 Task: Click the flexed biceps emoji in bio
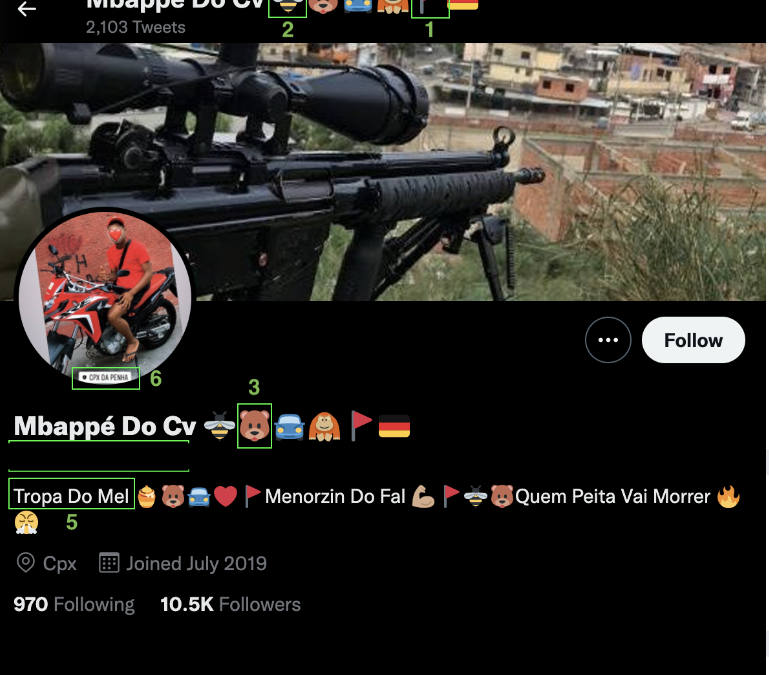pos(423,496)
